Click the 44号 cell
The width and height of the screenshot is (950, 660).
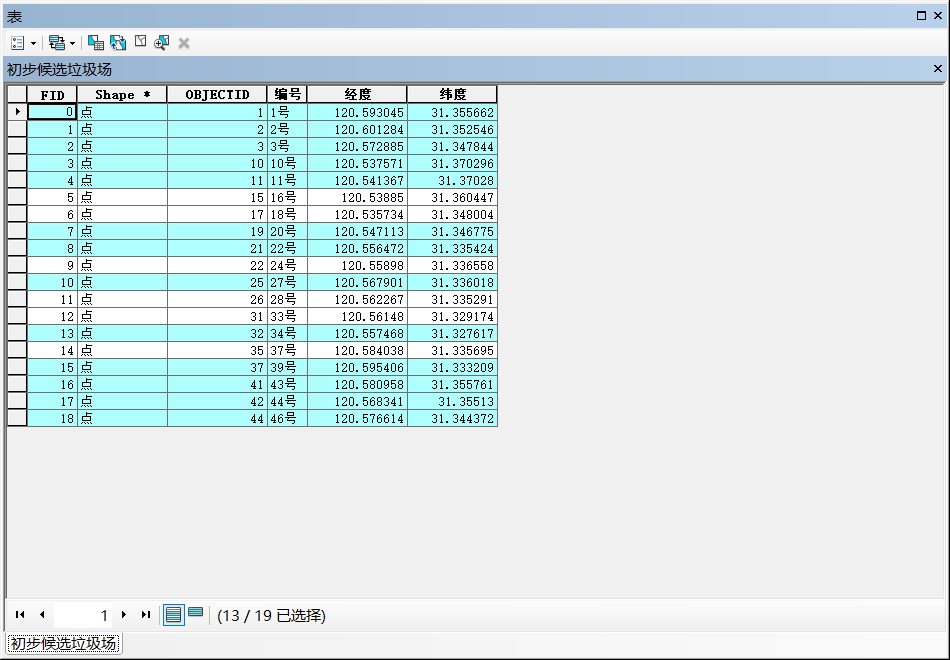[287, 401]
